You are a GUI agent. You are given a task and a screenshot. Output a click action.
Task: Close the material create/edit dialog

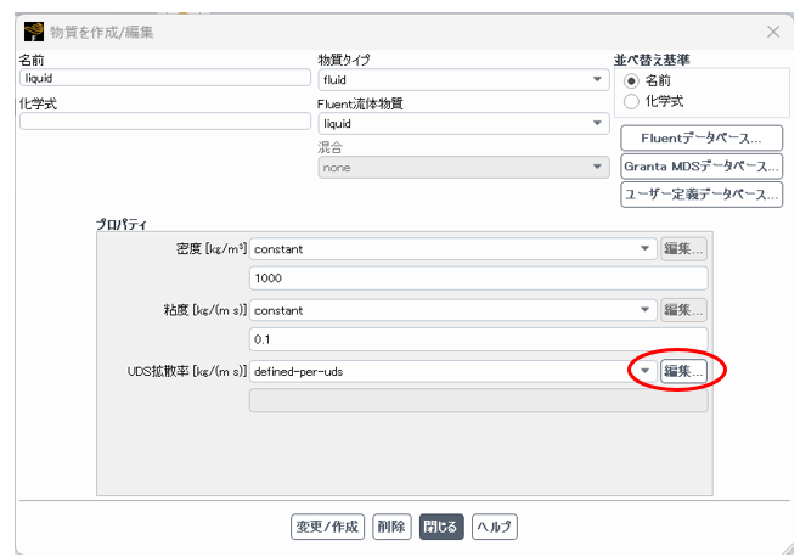[773, 32]
